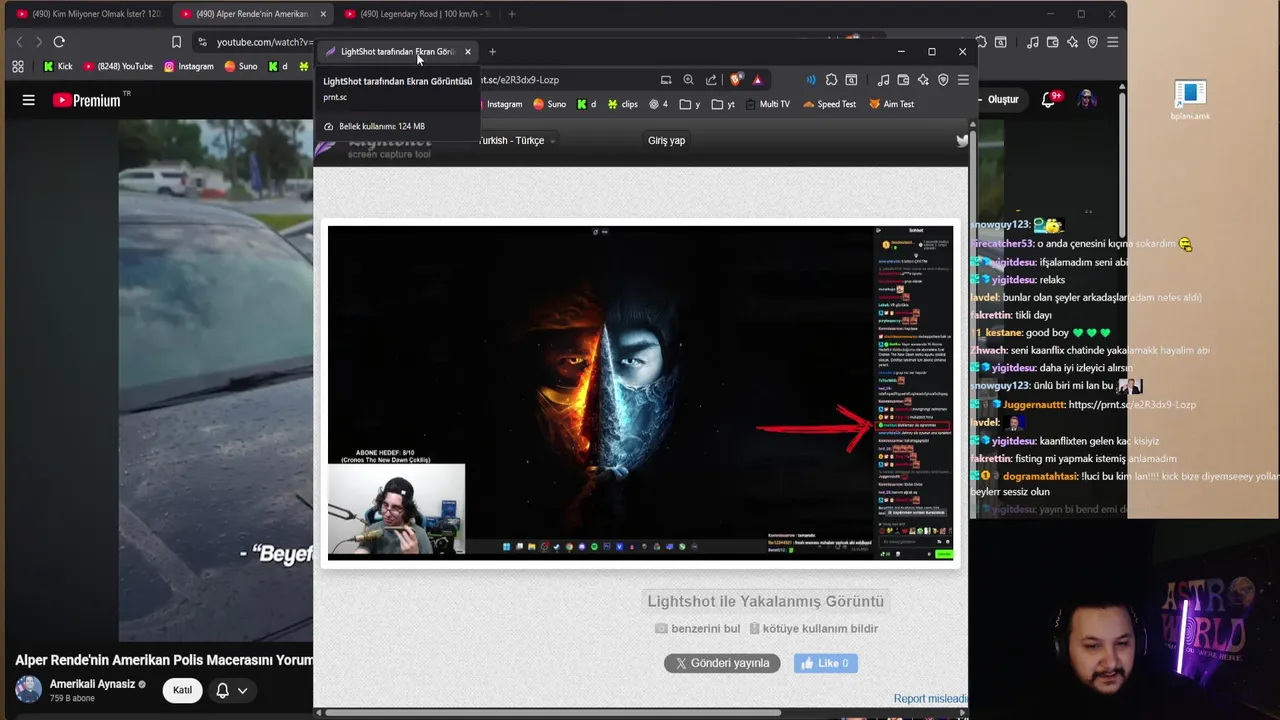Click the clips bookmark in Lightshot window

point(622,104)
